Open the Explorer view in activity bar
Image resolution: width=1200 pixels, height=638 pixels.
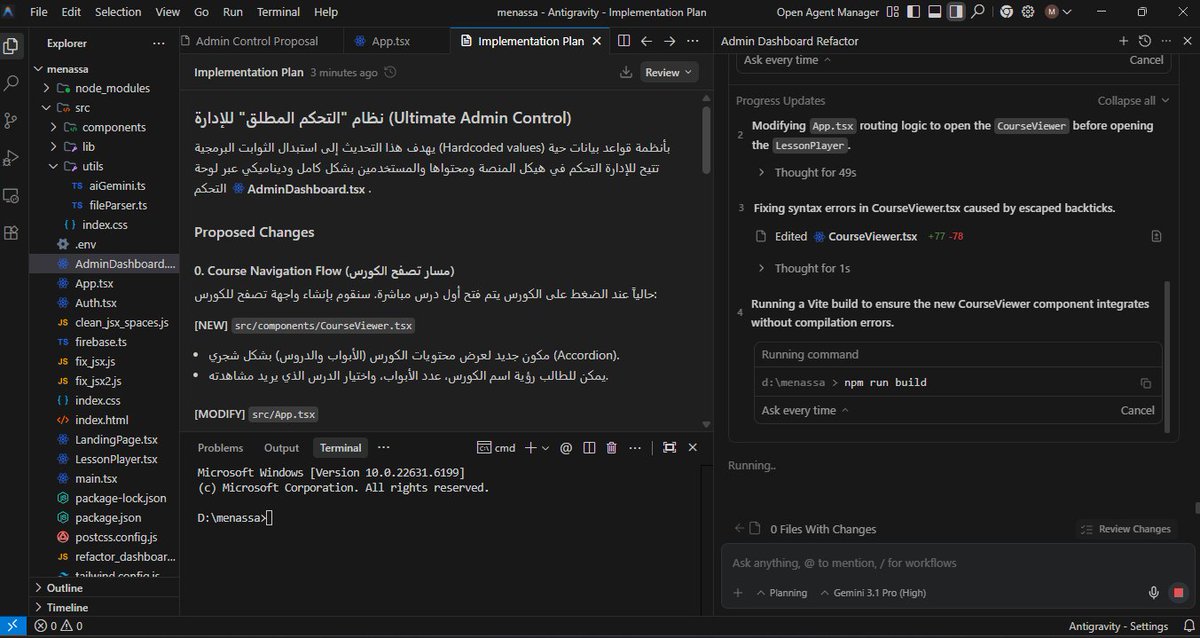point(11,46)
